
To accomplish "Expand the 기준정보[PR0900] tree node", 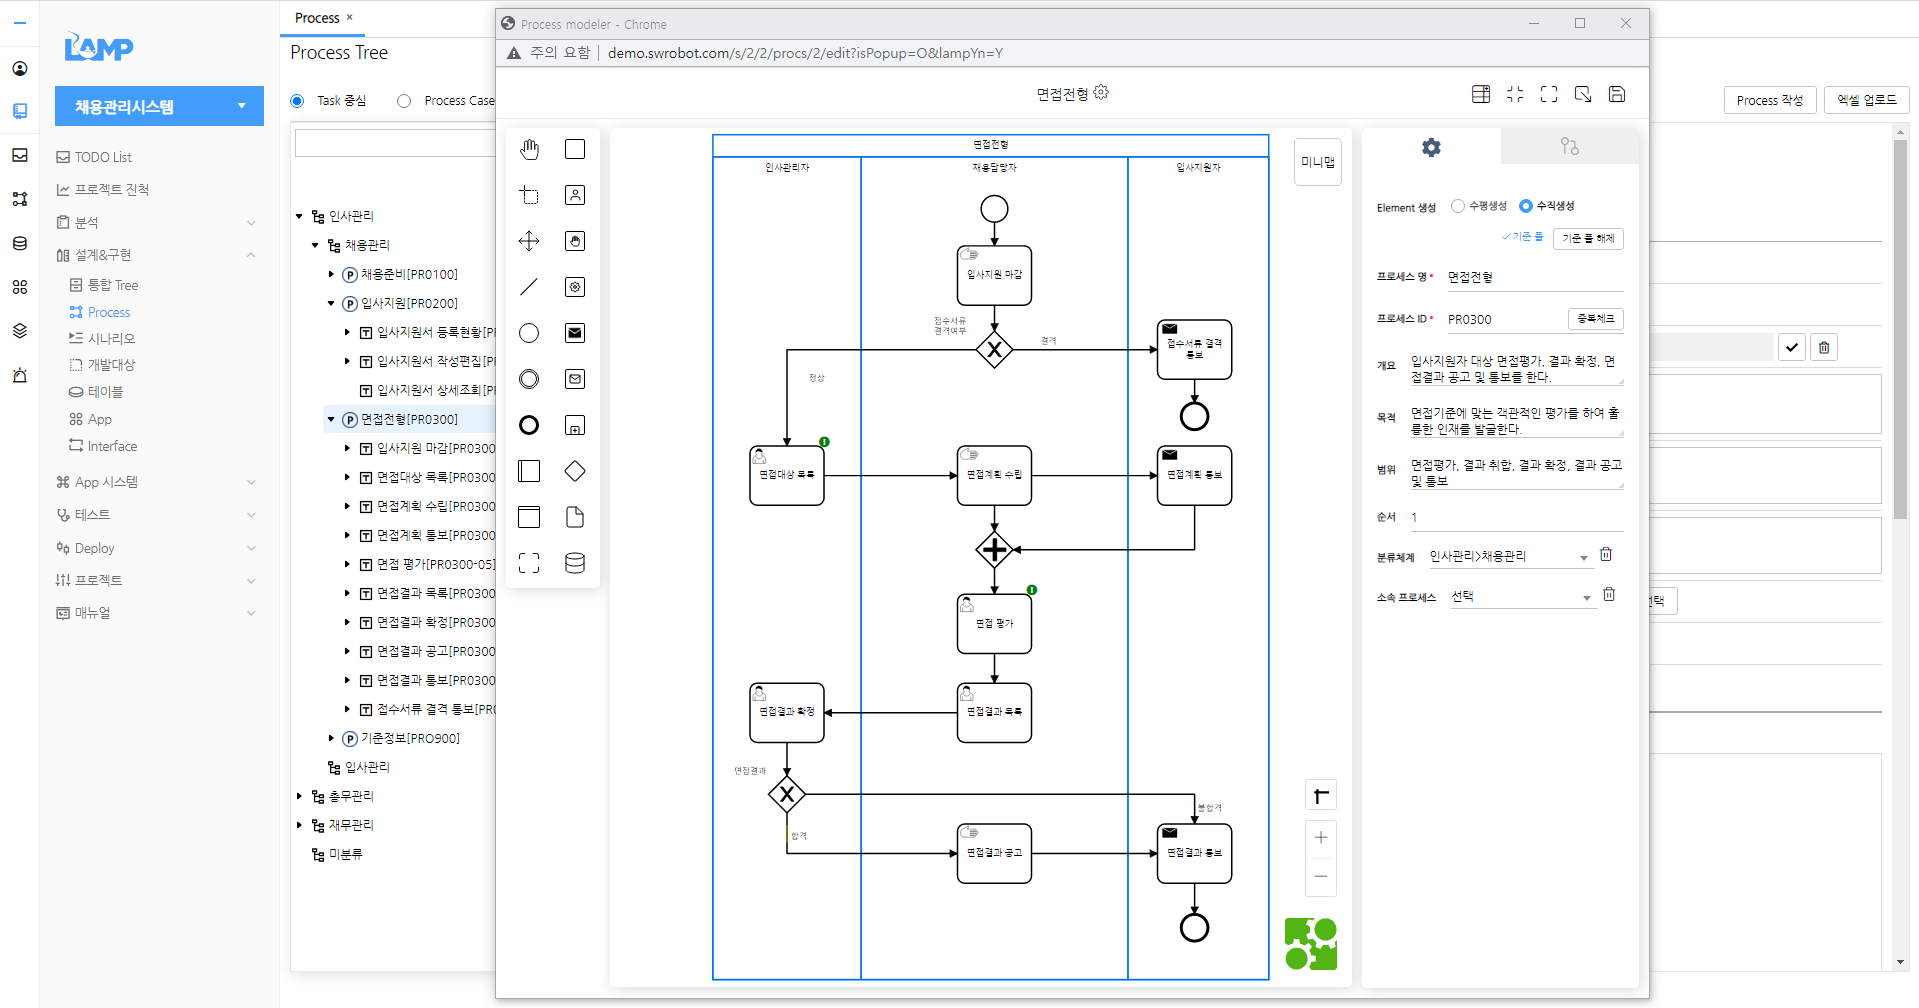I will point(331,738).
